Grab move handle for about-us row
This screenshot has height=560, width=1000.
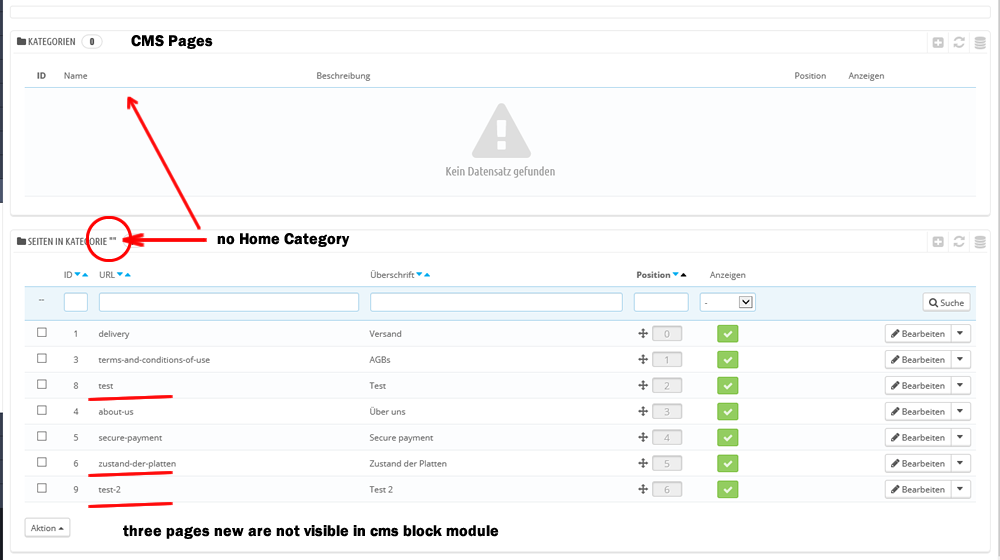tap(643, 411)
